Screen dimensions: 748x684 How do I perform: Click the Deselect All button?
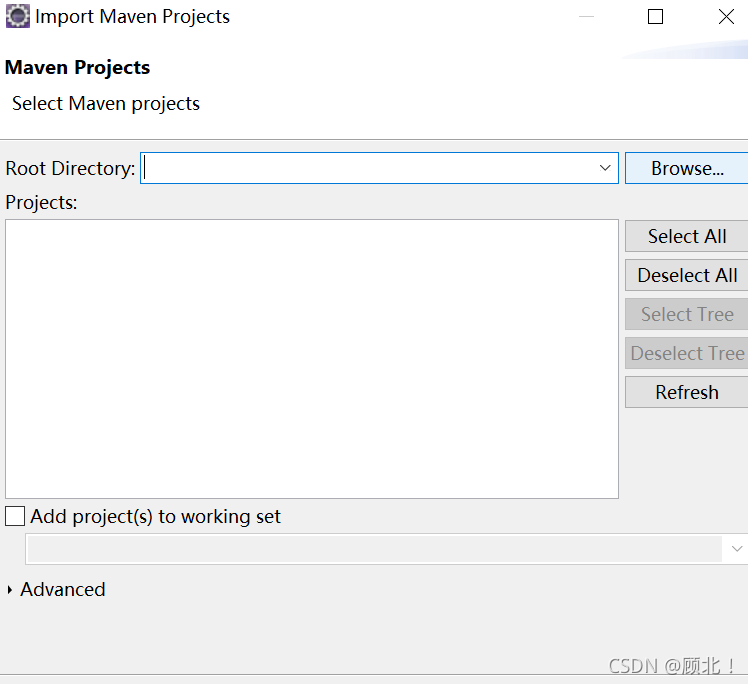(687, 275)
